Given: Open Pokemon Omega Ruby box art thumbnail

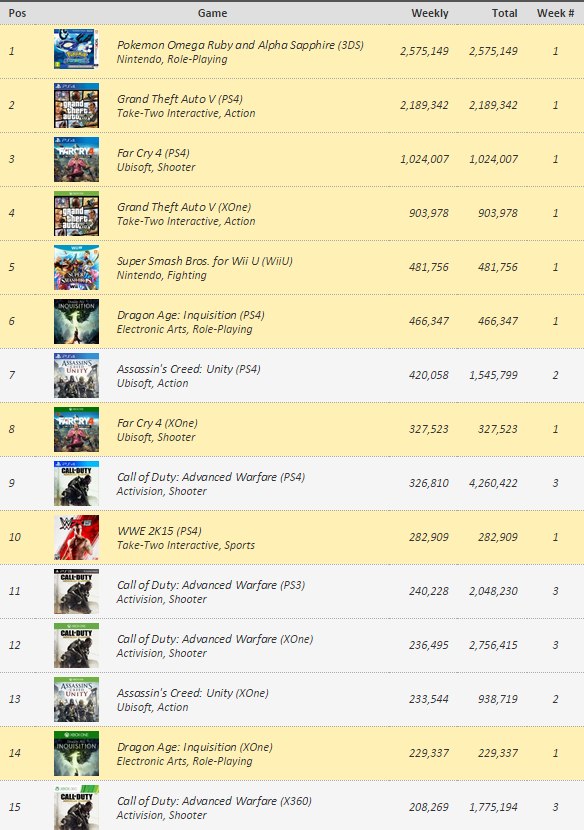Looking at the screenshot, I should (x=76, y=49).
